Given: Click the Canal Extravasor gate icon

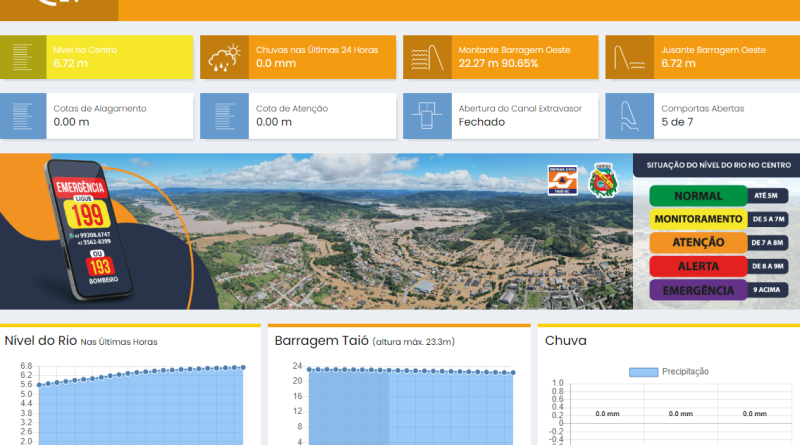Looking at the screenshot, I should tap(428, 116).
